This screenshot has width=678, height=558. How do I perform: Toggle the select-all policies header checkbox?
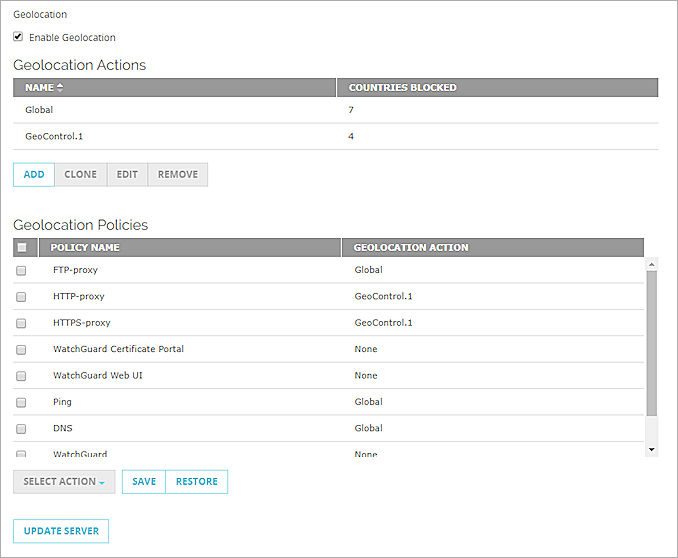[x=21, y=248]
